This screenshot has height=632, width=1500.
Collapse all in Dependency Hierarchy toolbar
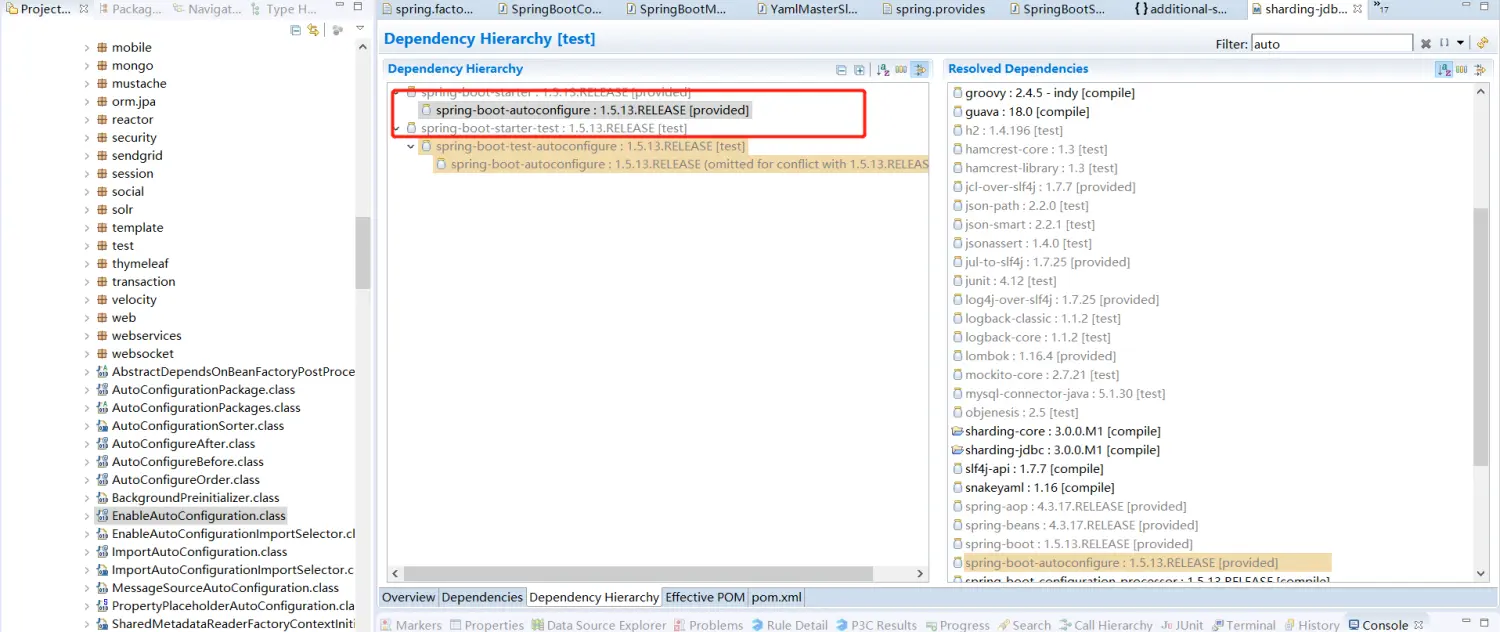(x=841, y=70)
